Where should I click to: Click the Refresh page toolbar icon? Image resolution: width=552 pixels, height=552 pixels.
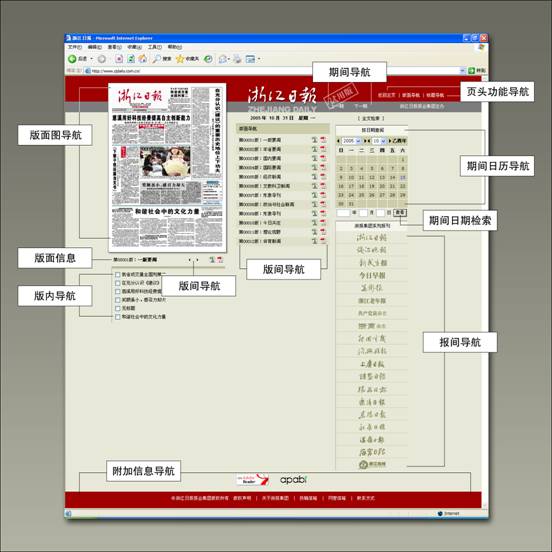coord(131,59)
